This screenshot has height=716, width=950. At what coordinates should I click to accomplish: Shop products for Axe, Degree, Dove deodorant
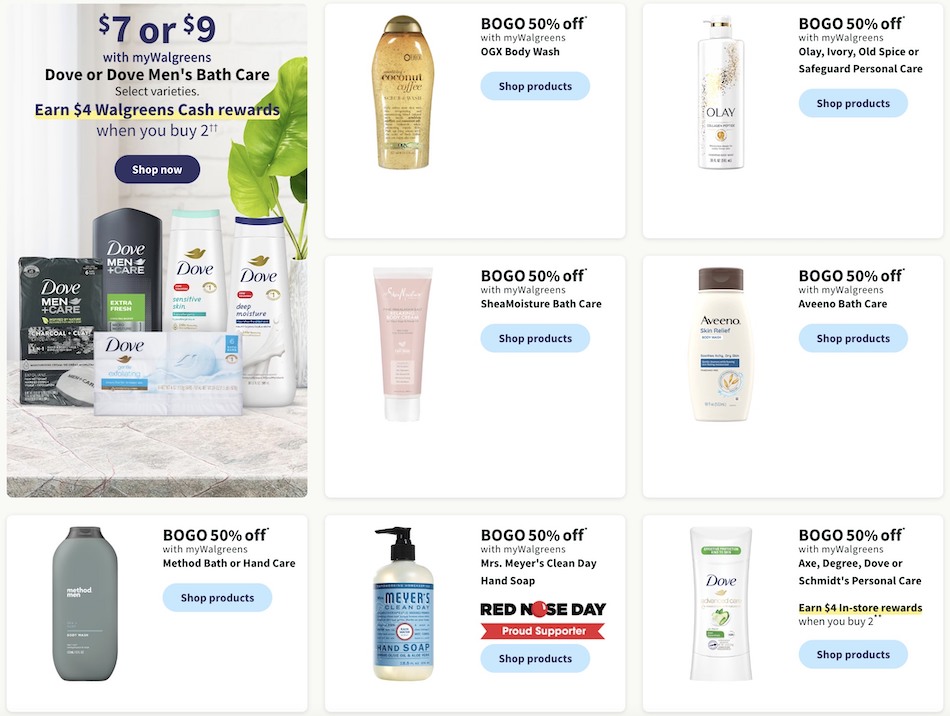tap(853, 654)
